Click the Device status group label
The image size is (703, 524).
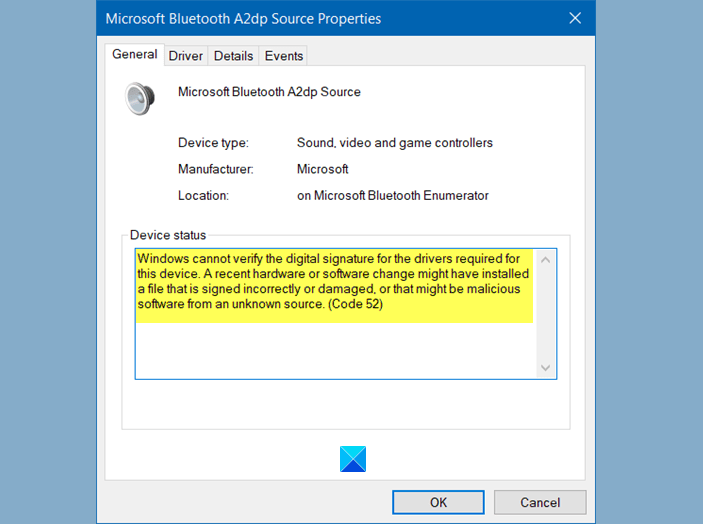coord(168,235)
